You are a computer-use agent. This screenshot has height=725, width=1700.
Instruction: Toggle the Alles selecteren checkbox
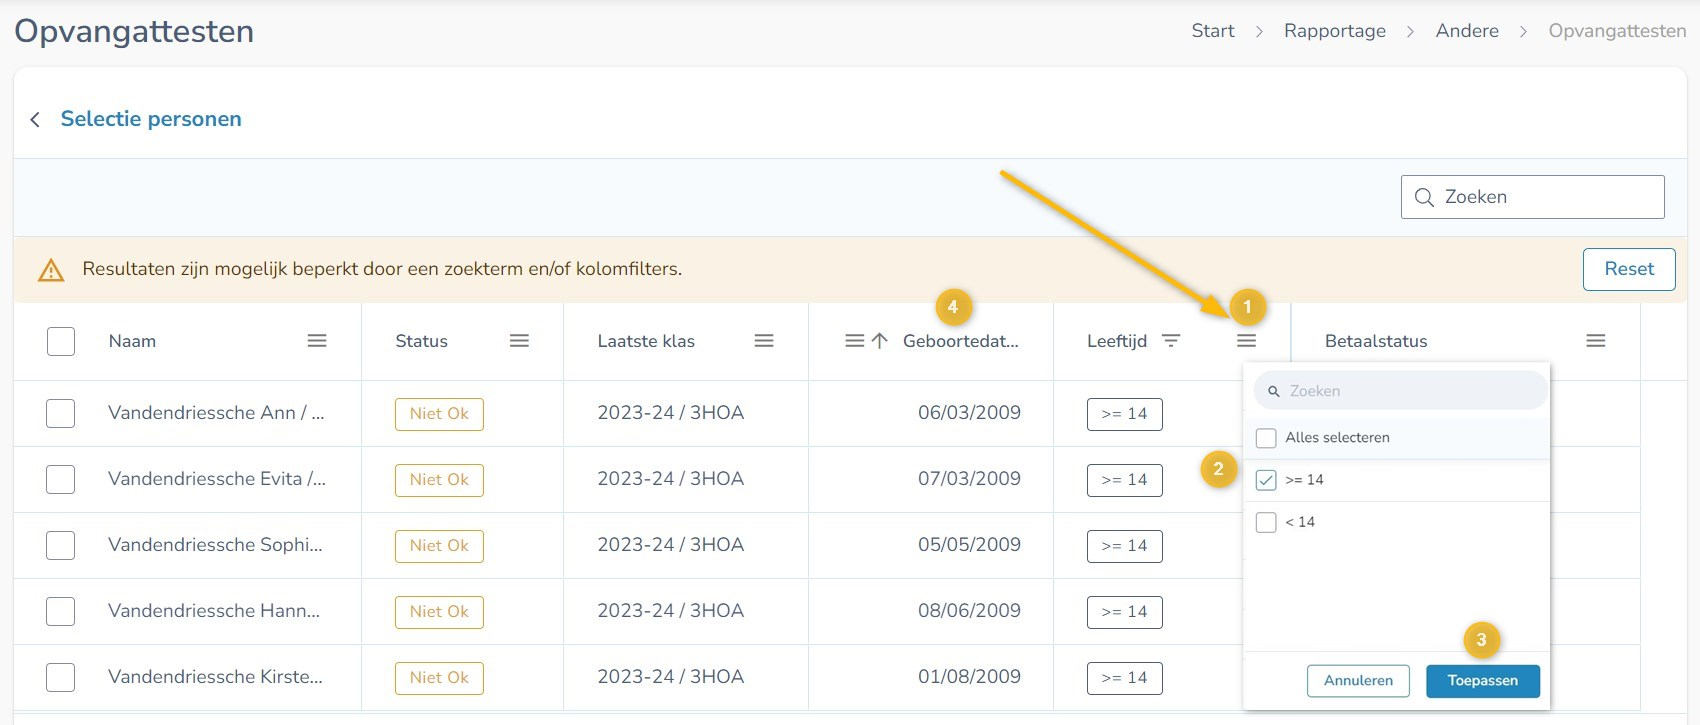[x=1266, y=438]
